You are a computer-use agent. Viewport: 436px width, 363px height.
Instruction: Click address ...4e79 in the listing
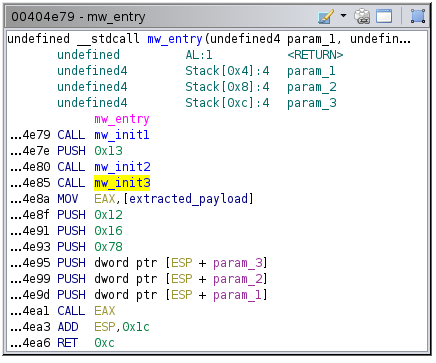30,135
